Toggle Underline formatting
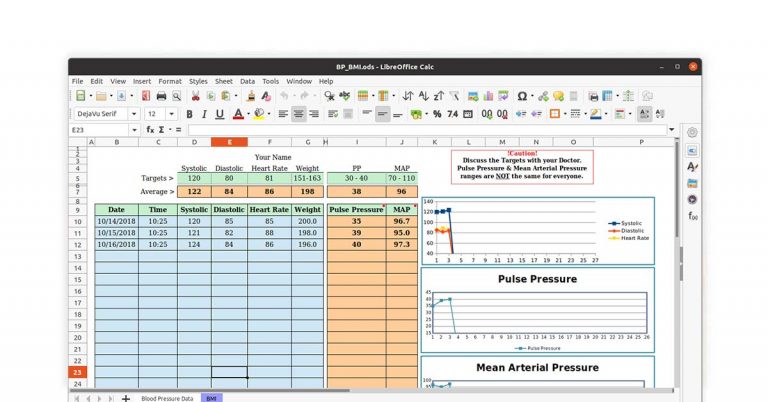The image size is (768, 402). (x=219, y=114)
